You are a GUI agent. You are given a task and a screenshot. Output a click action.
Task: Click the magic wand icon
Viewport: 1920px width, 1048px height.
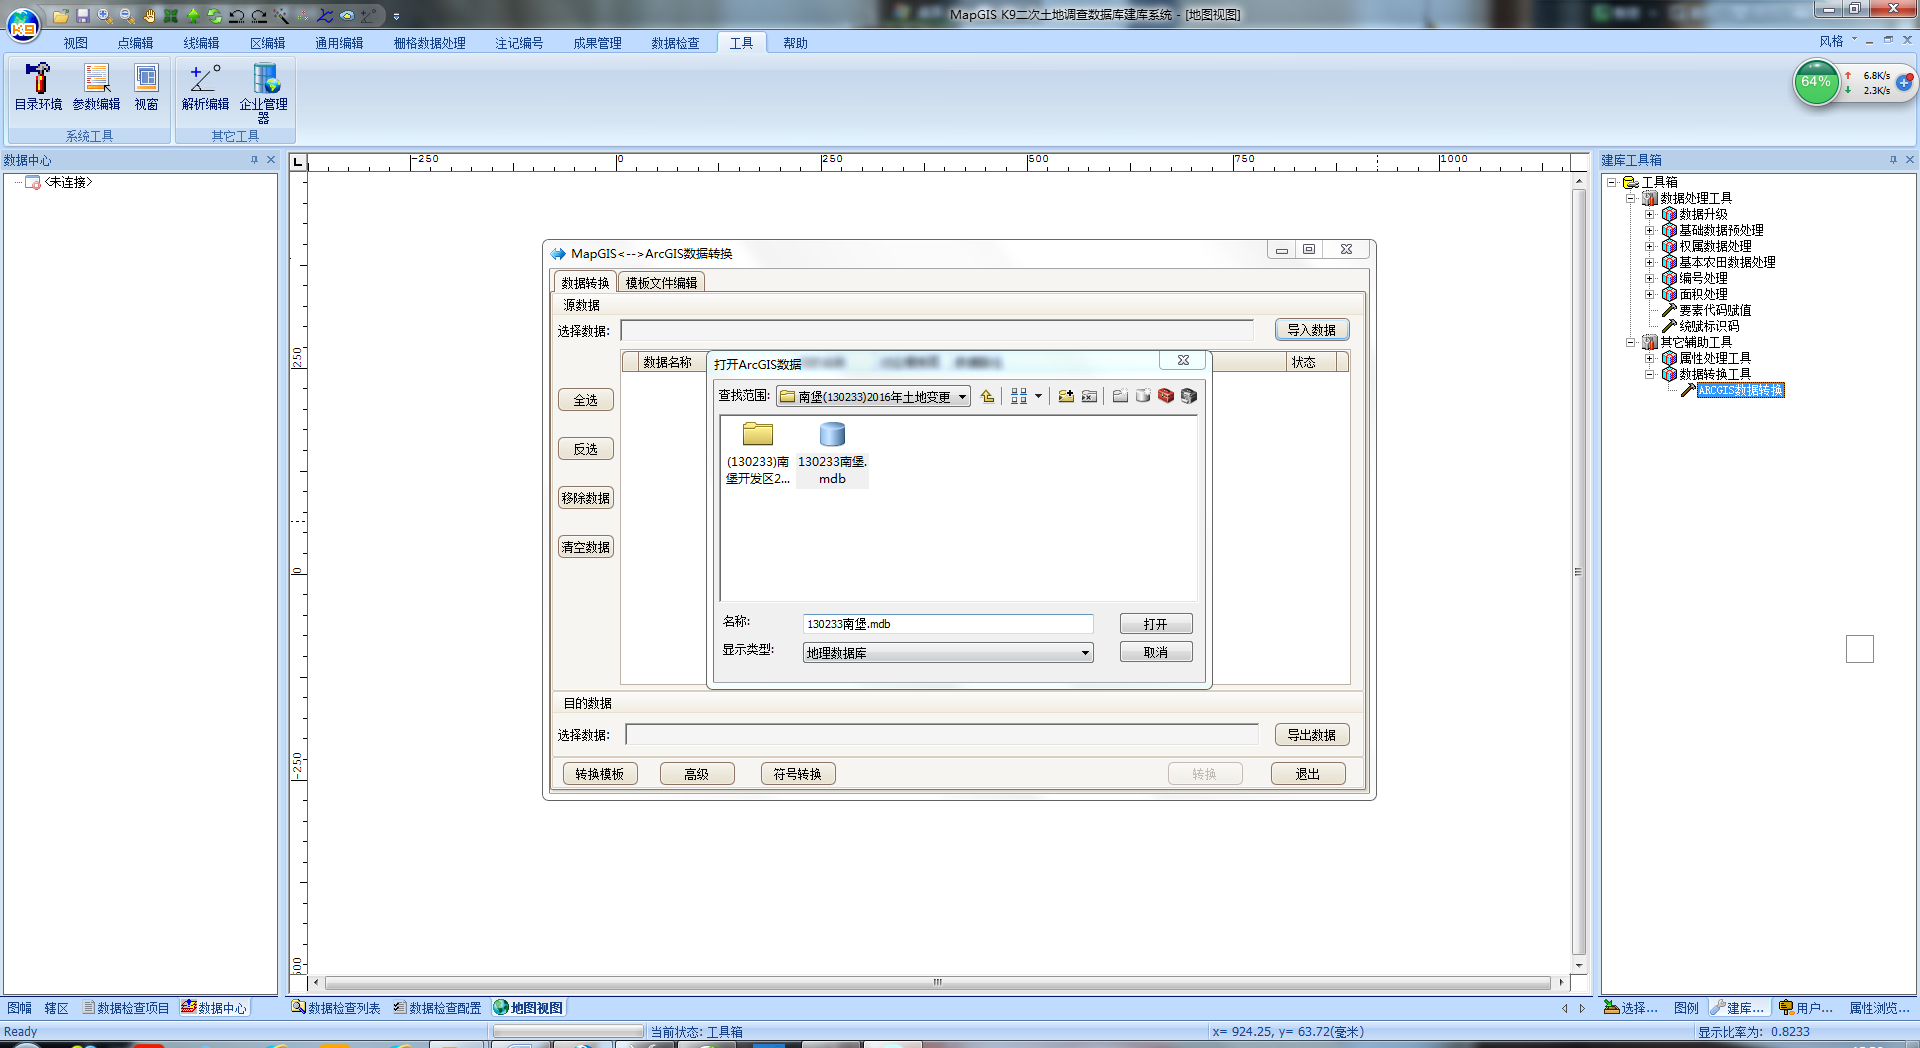click(x=281, y=16)
